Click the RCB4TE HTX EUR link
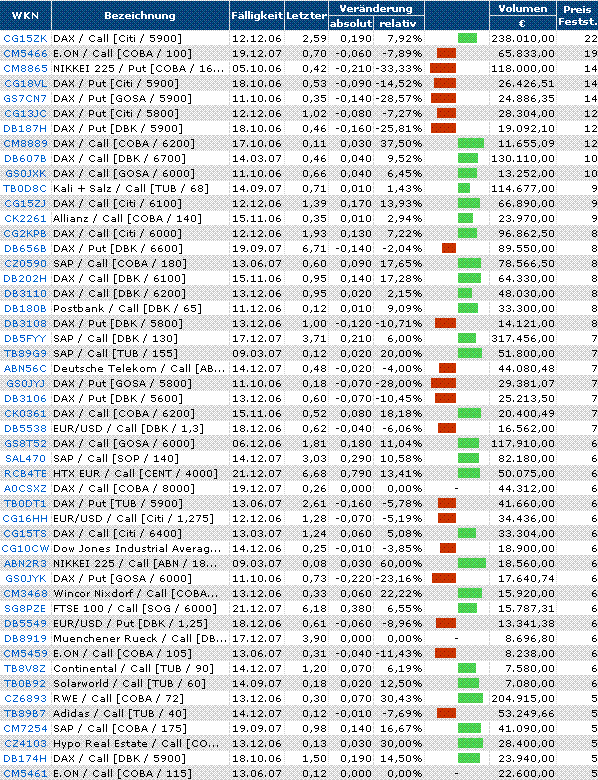The image size is (598, 780). click(25, 473)
